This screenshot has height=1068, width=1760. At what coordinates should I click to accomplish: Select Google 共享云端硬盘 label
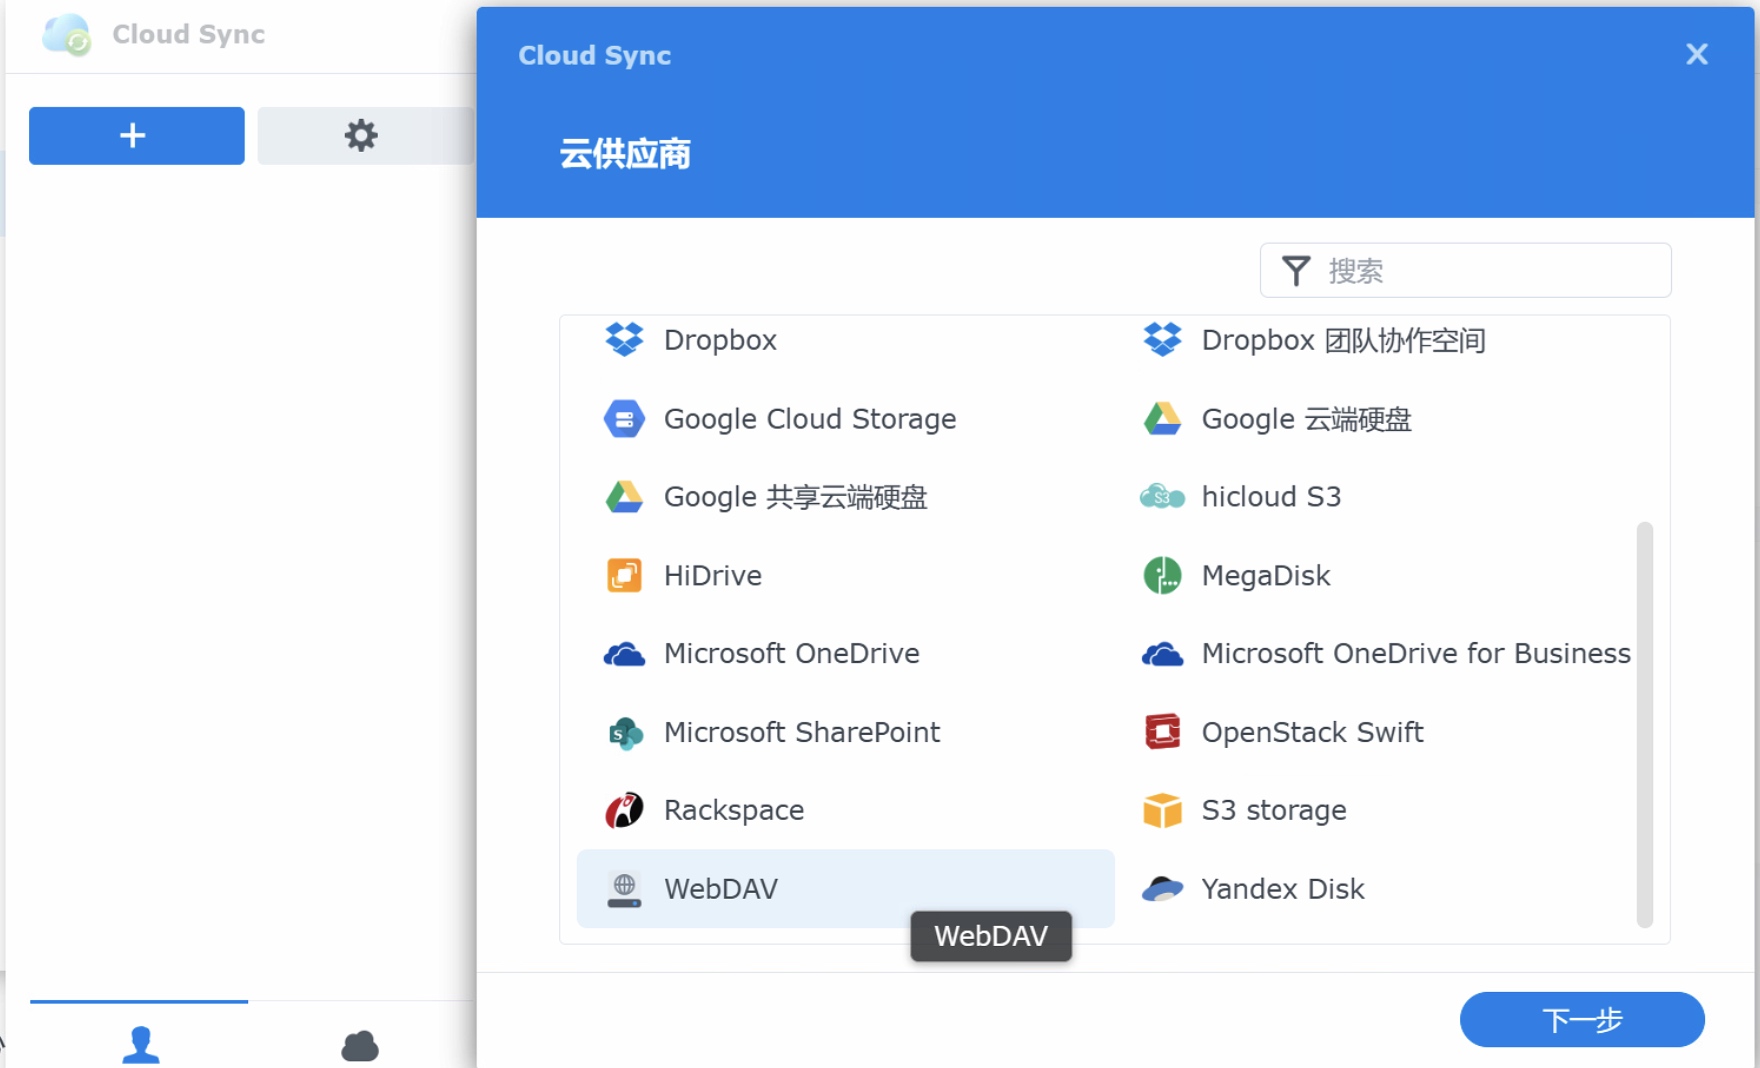point(796,497)
